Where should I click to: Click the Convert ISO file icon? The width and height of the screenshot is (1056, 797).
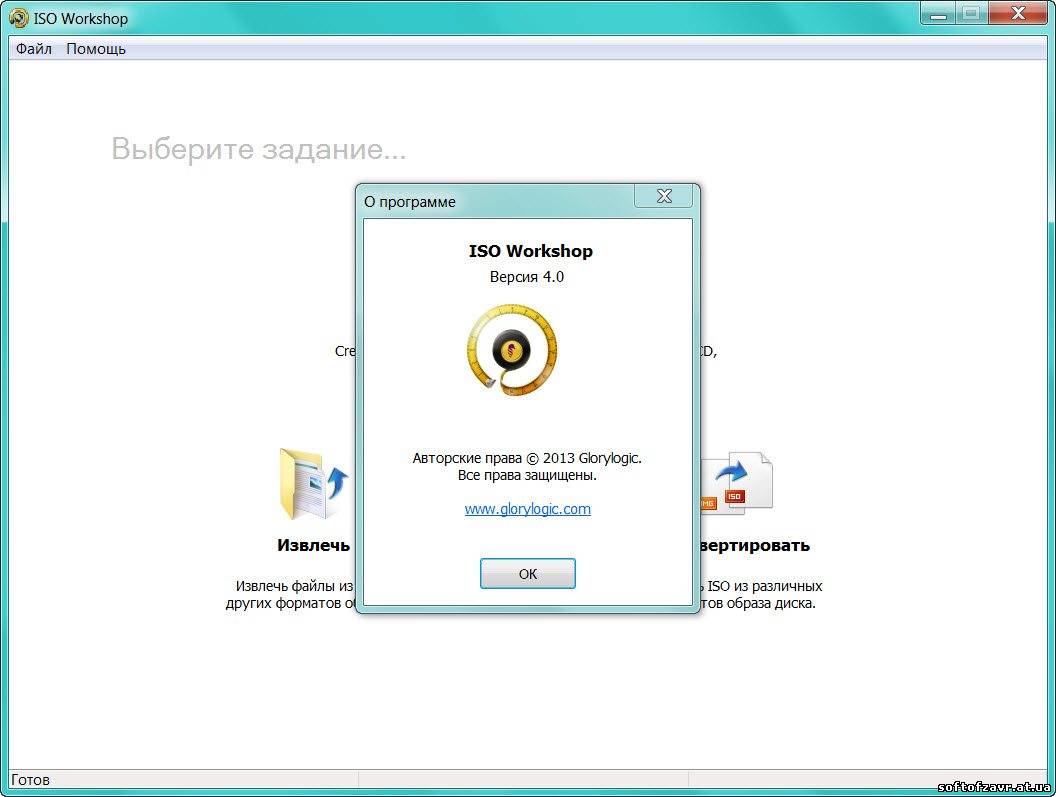(737, 484)
